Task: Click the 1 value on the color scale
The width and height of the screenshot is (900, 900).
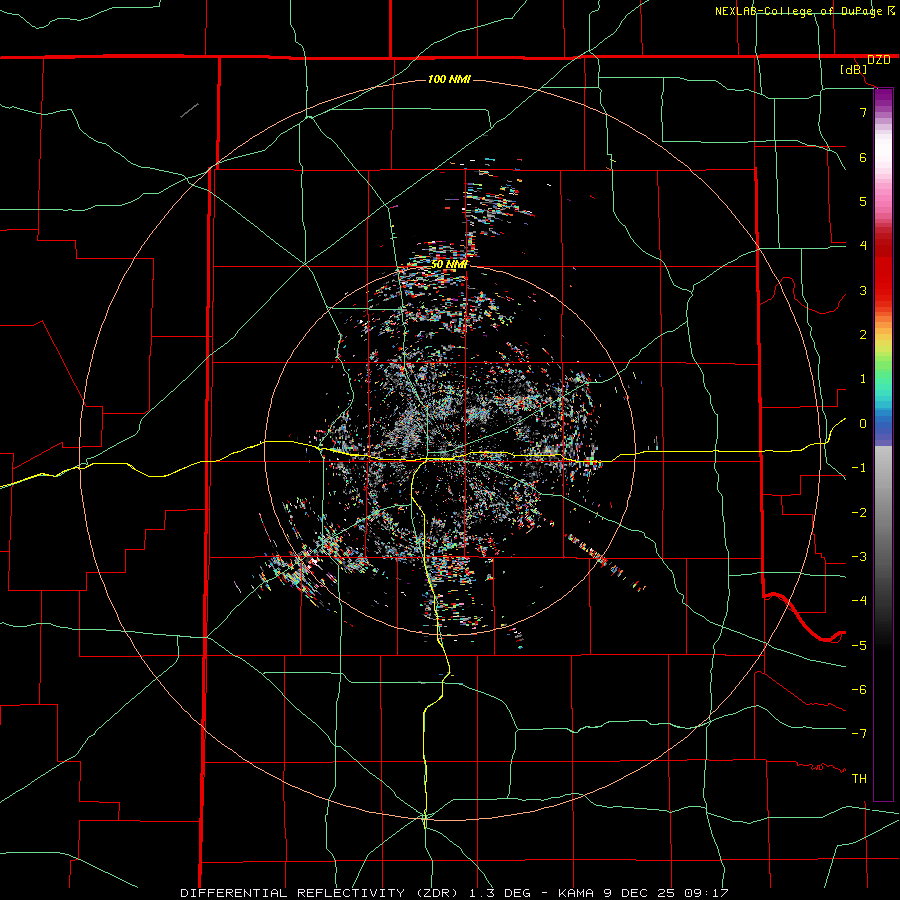Action: click(863, 379)
